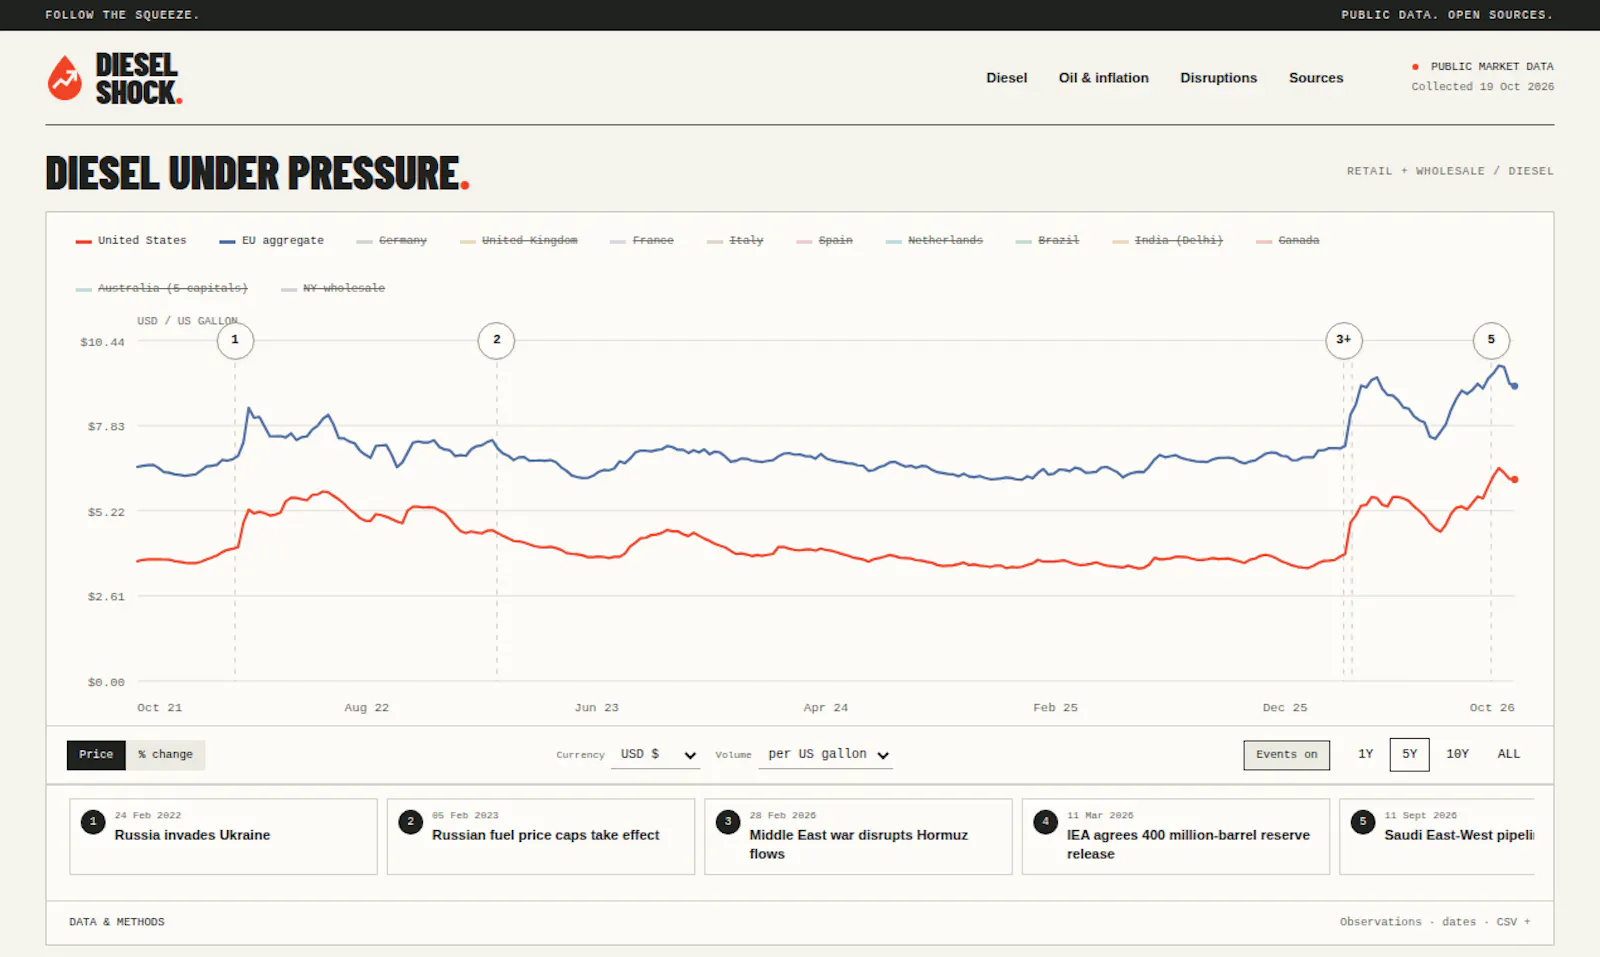Show the NY wholesale series

pos(333,288)
